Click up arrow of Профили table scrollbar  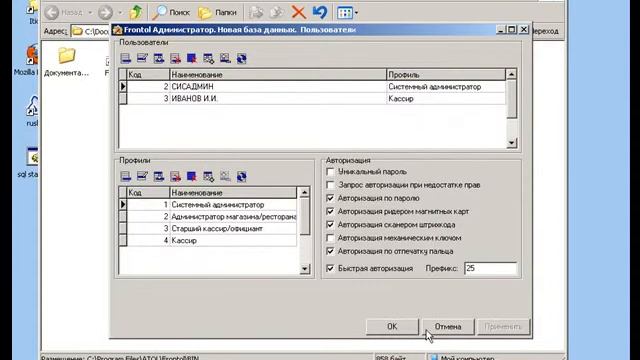tap(304, 192)
